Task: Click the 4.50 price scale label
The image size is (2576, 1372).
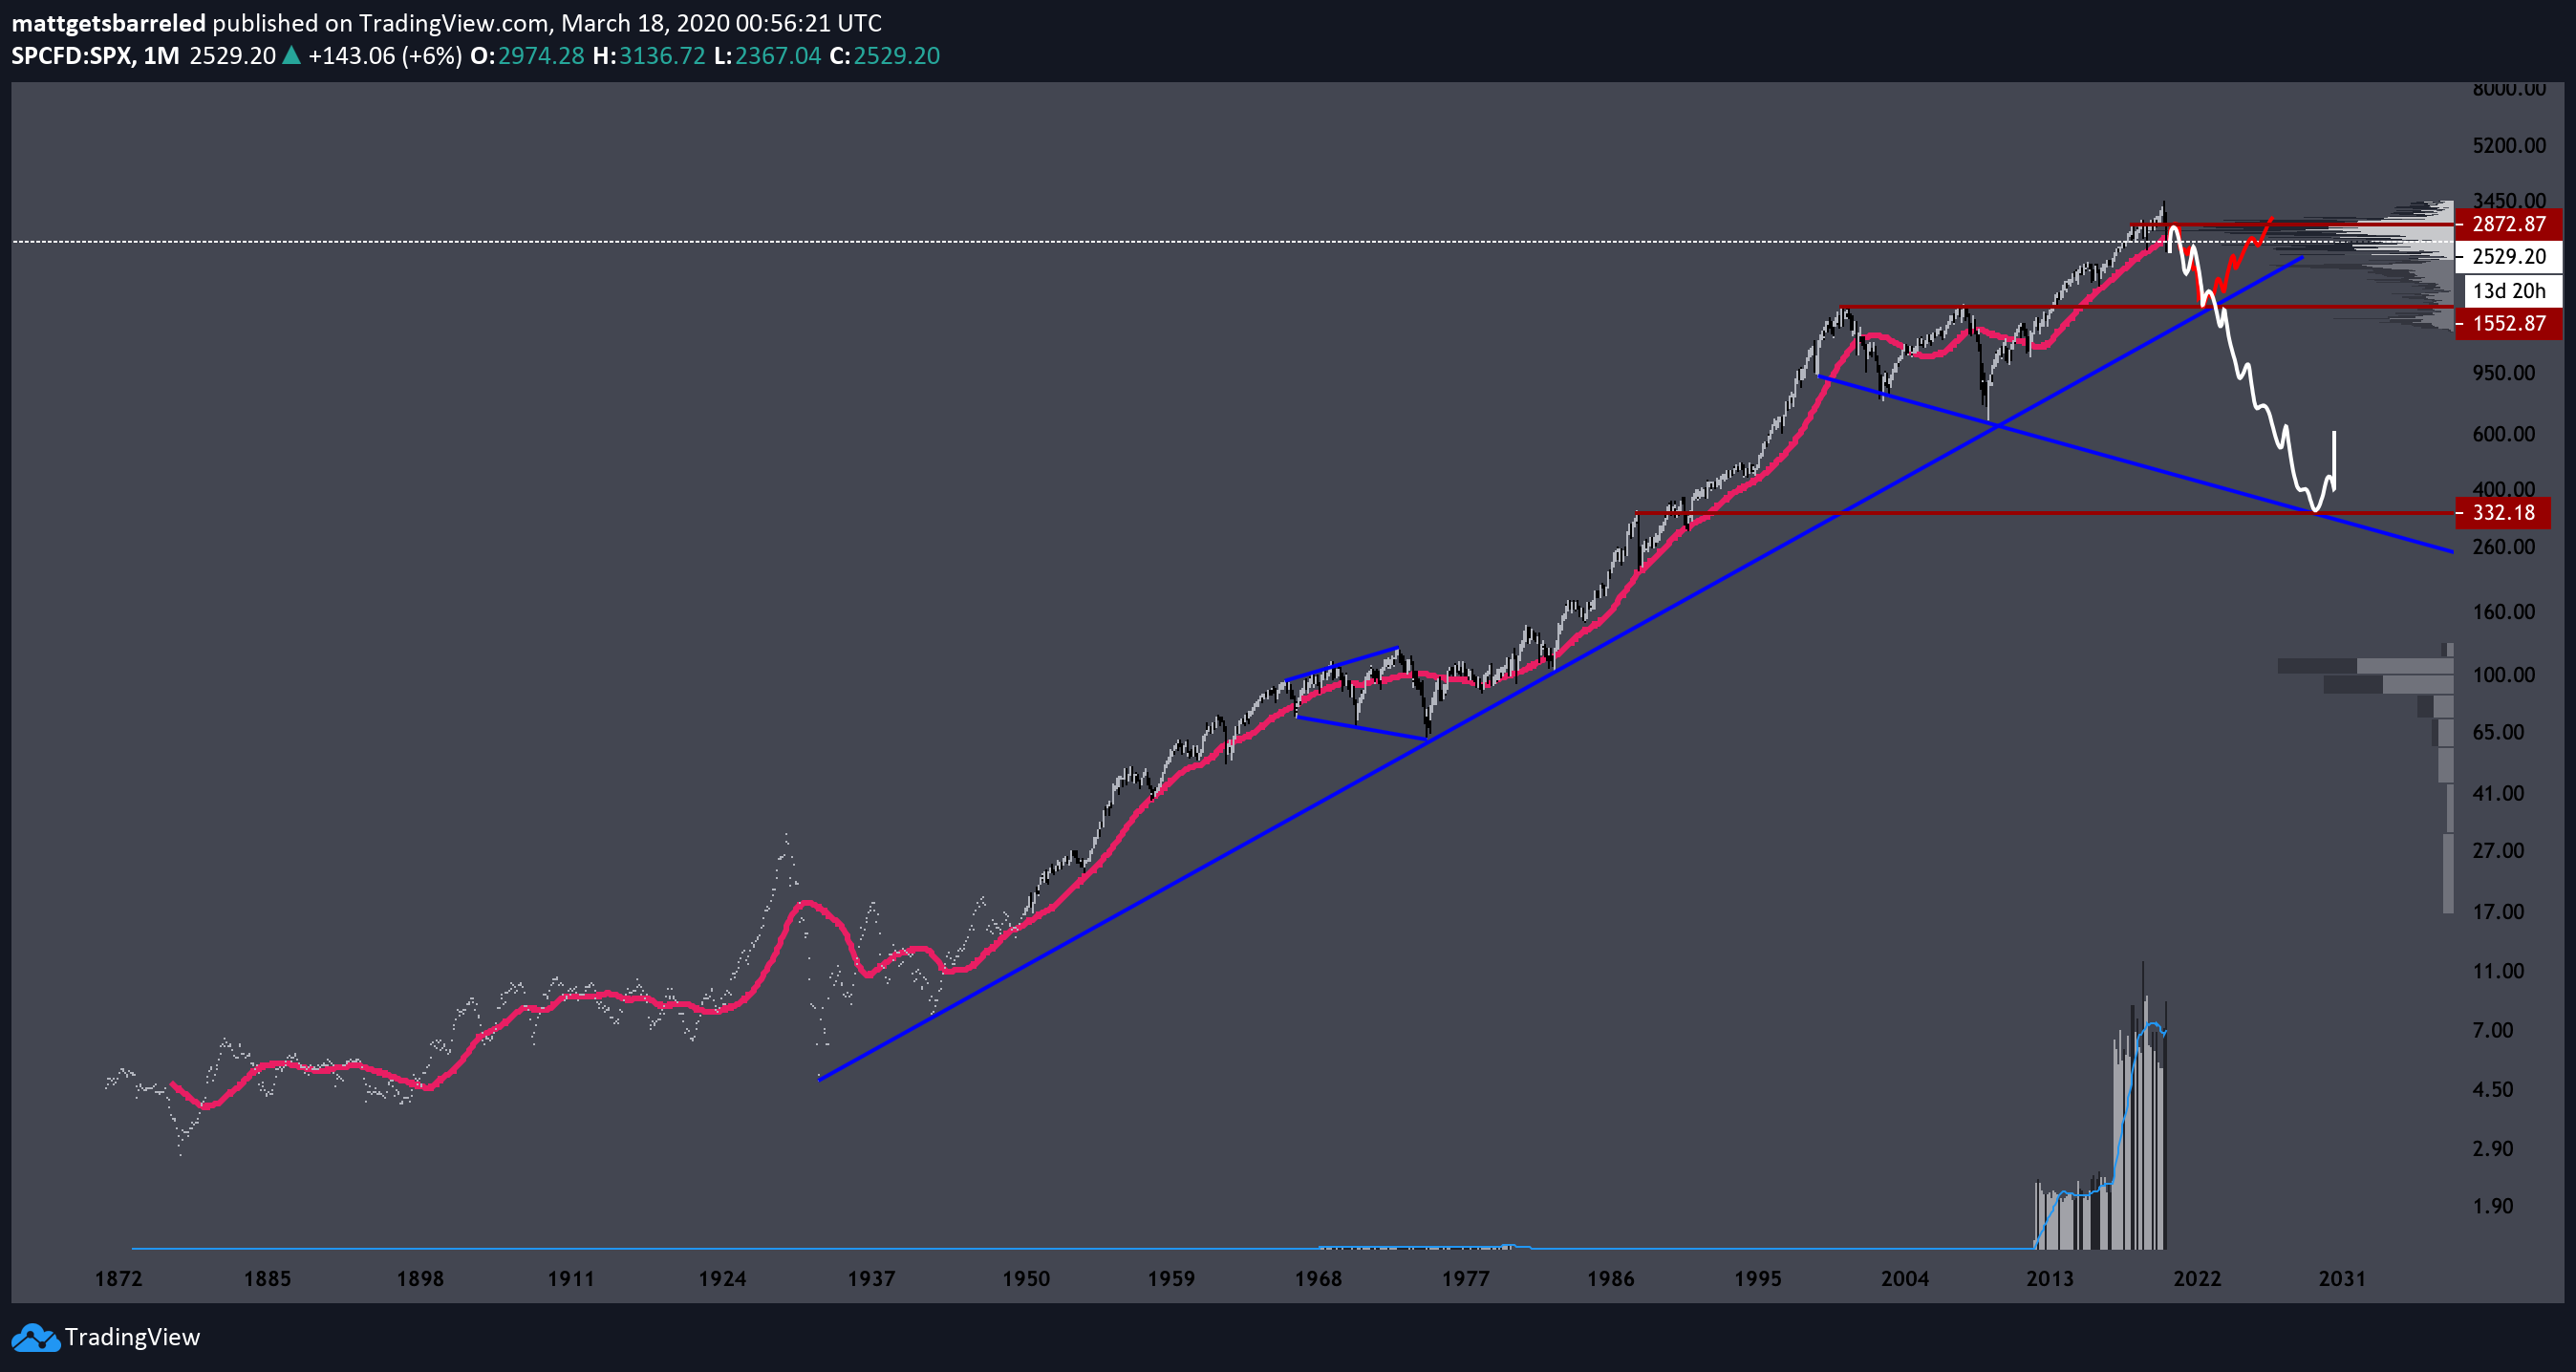Action: coord(2492,1089)
